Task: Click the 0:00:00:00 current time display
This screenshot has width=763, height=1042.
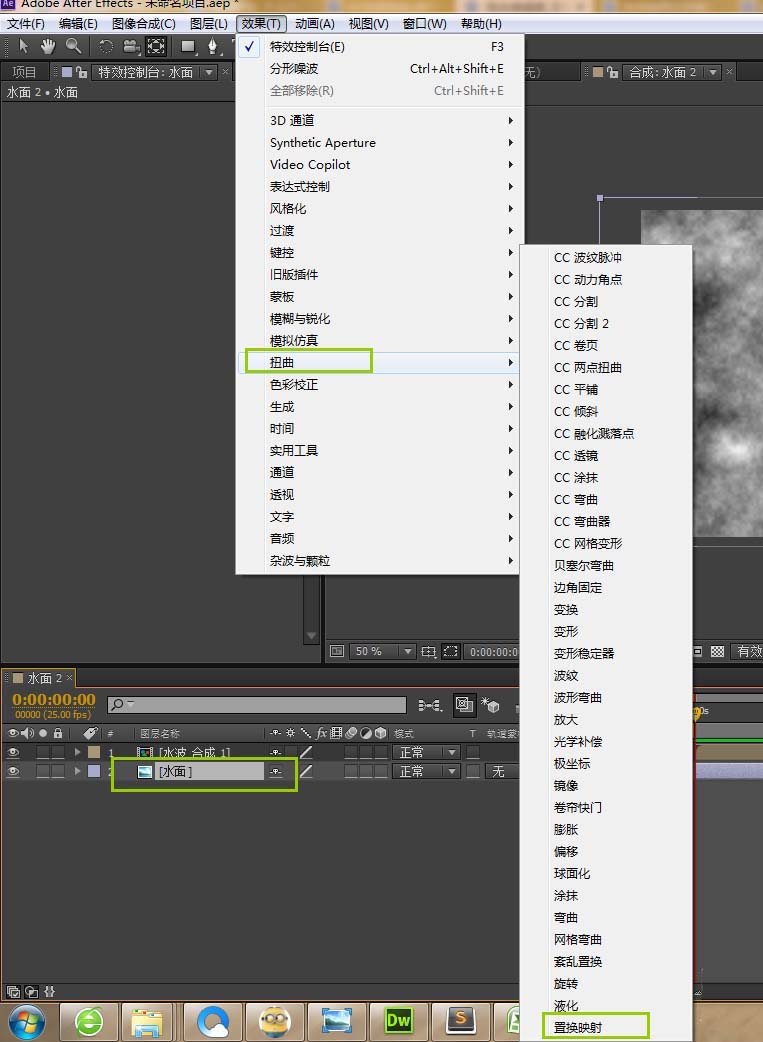Action: (54, 700)
